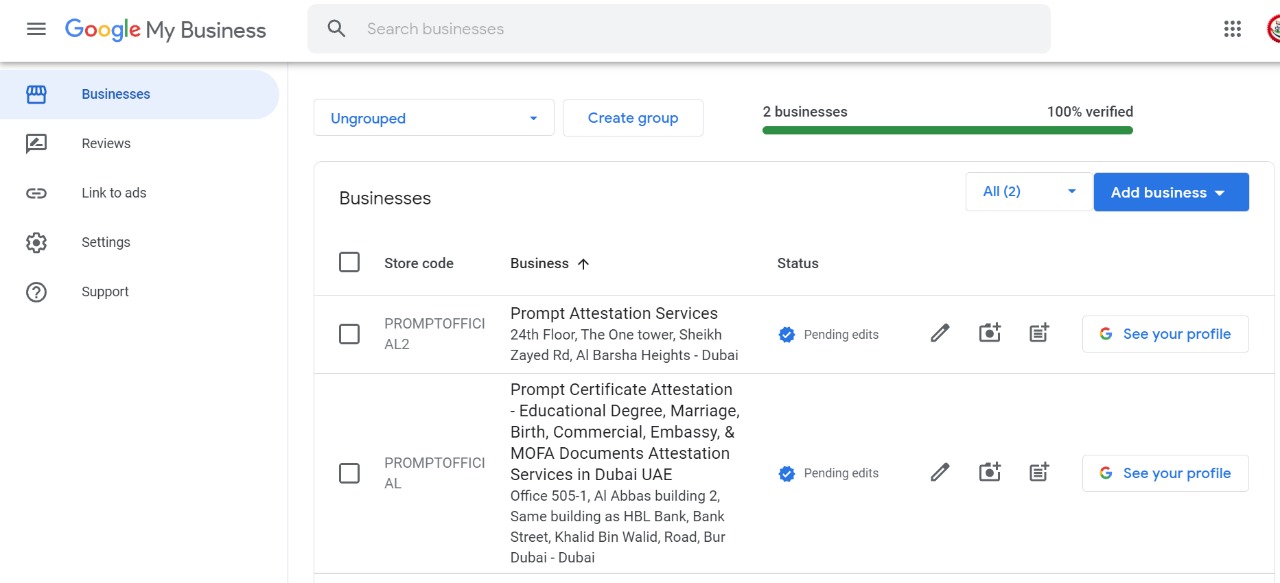The image size is (1280, 583).
Task: Click the Search businesses field
Action: pos(679,29)
